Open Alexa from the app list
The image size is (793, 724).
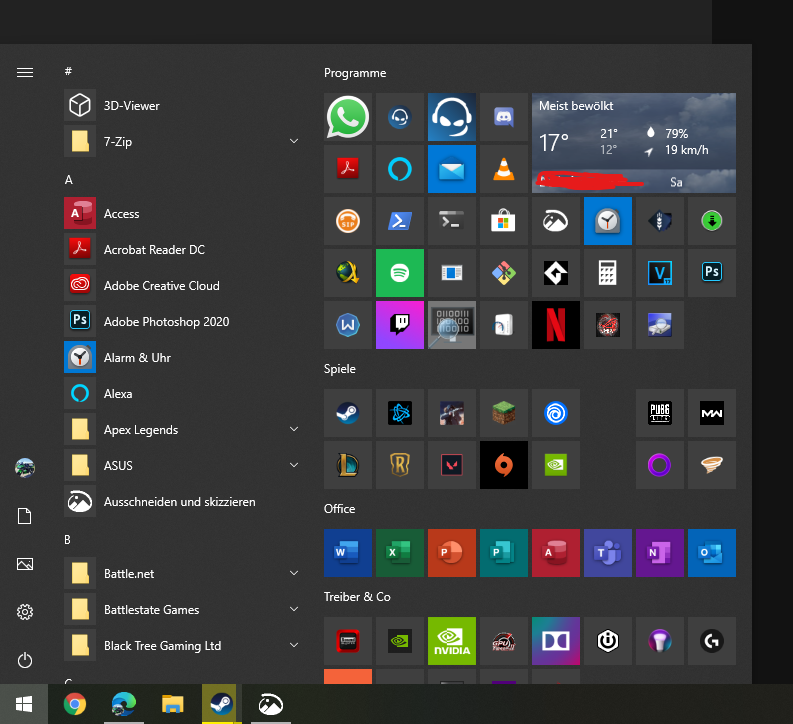[183, 393]
